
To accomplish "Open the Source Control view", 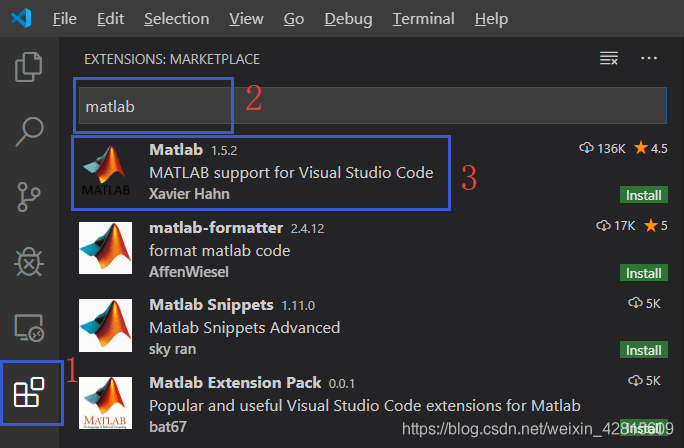I will (29, 197).
